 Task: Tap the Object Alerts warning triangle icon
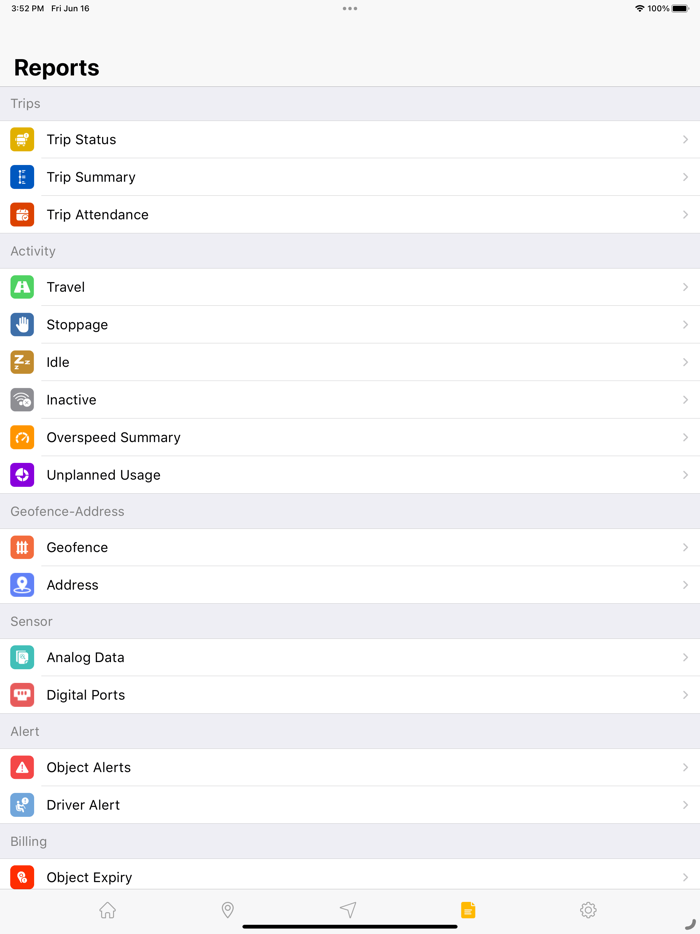(22, 767)
